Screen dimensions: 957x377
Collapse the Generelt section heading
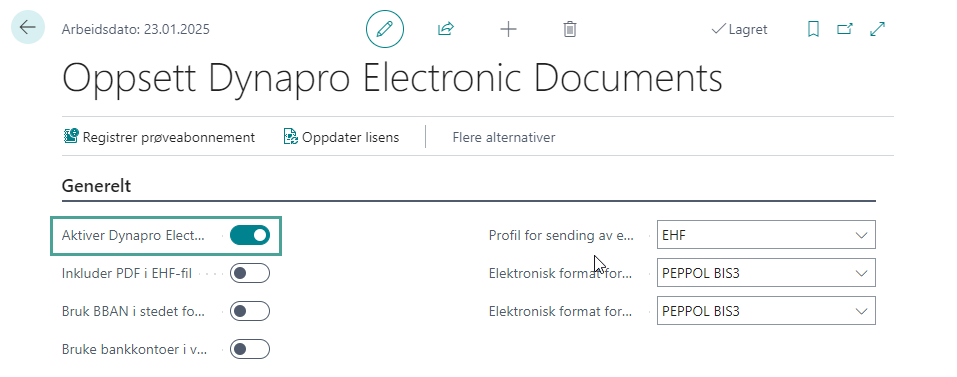pyautogui.click(x=96, y=186)
